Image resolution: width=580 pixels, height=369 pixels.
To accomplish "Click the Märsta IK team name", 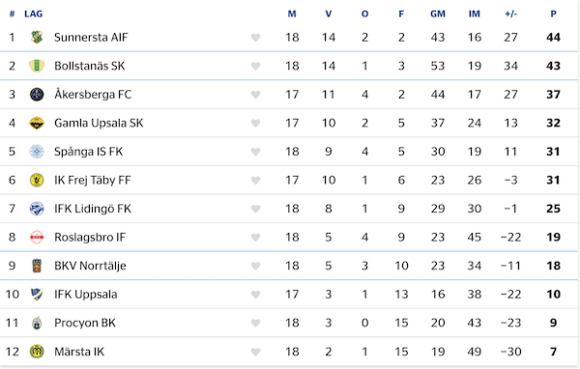I will pyautogui.click(x=79, y=352).
